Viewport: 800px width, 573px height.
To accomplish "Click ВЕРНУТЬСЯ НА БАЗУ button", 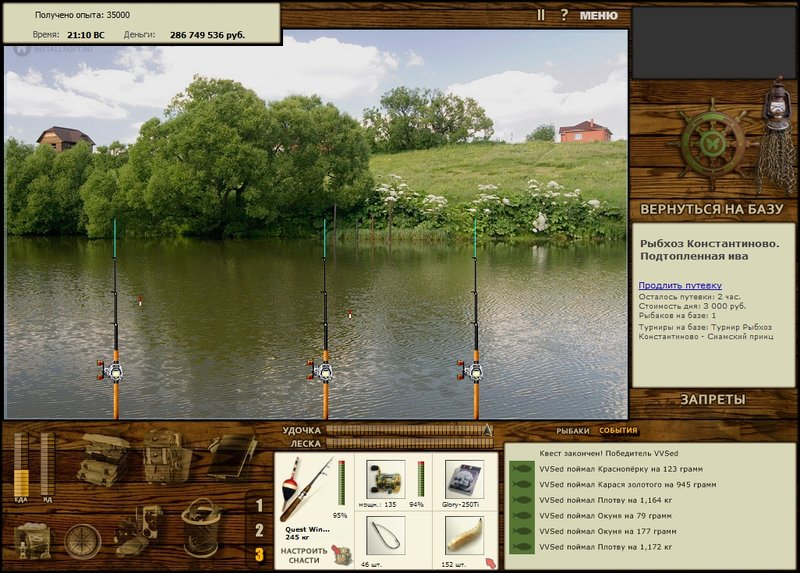I will (x=711, y=209).
